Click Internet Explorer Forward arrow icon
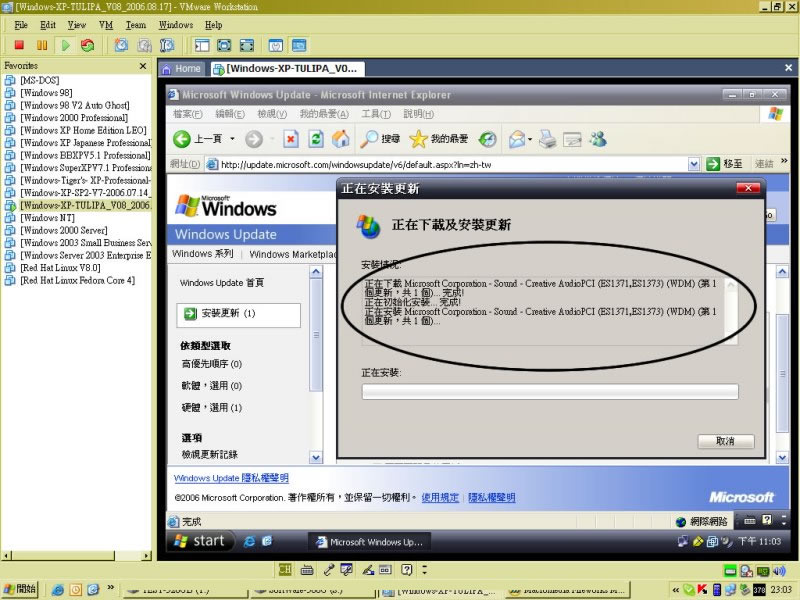This screenshot has width=800, height=600. pyautogui.click(x=254, y=139)
